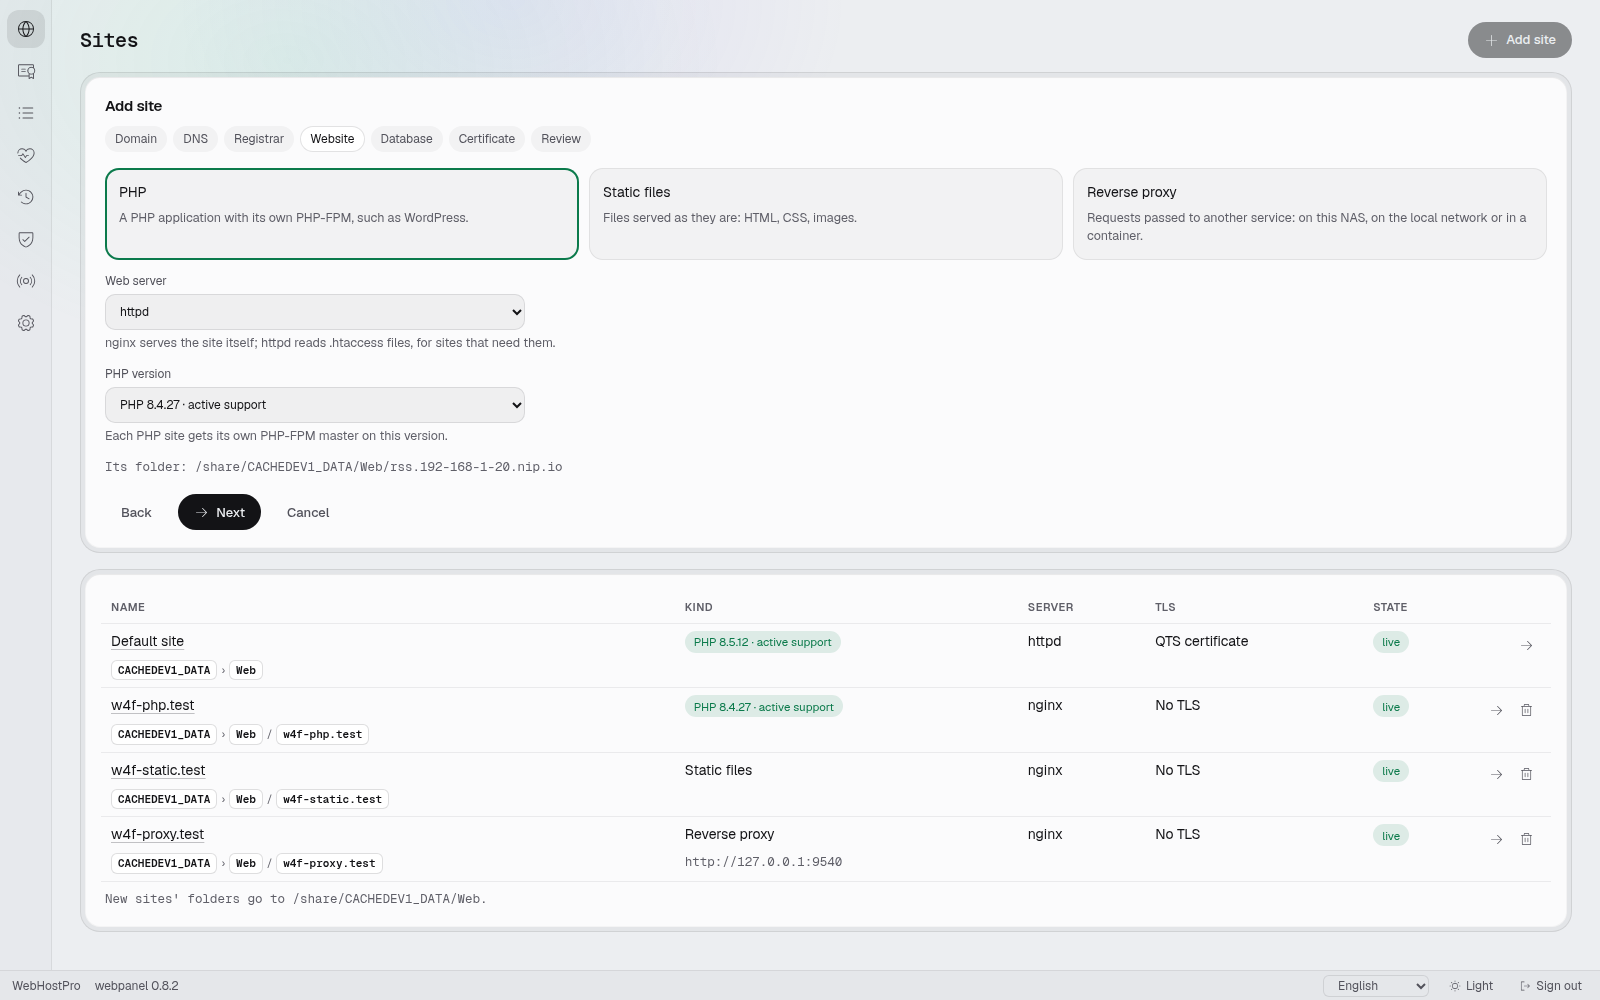
Task: Open w4f-proxy.test row arrow
Action: point(1496,839)
